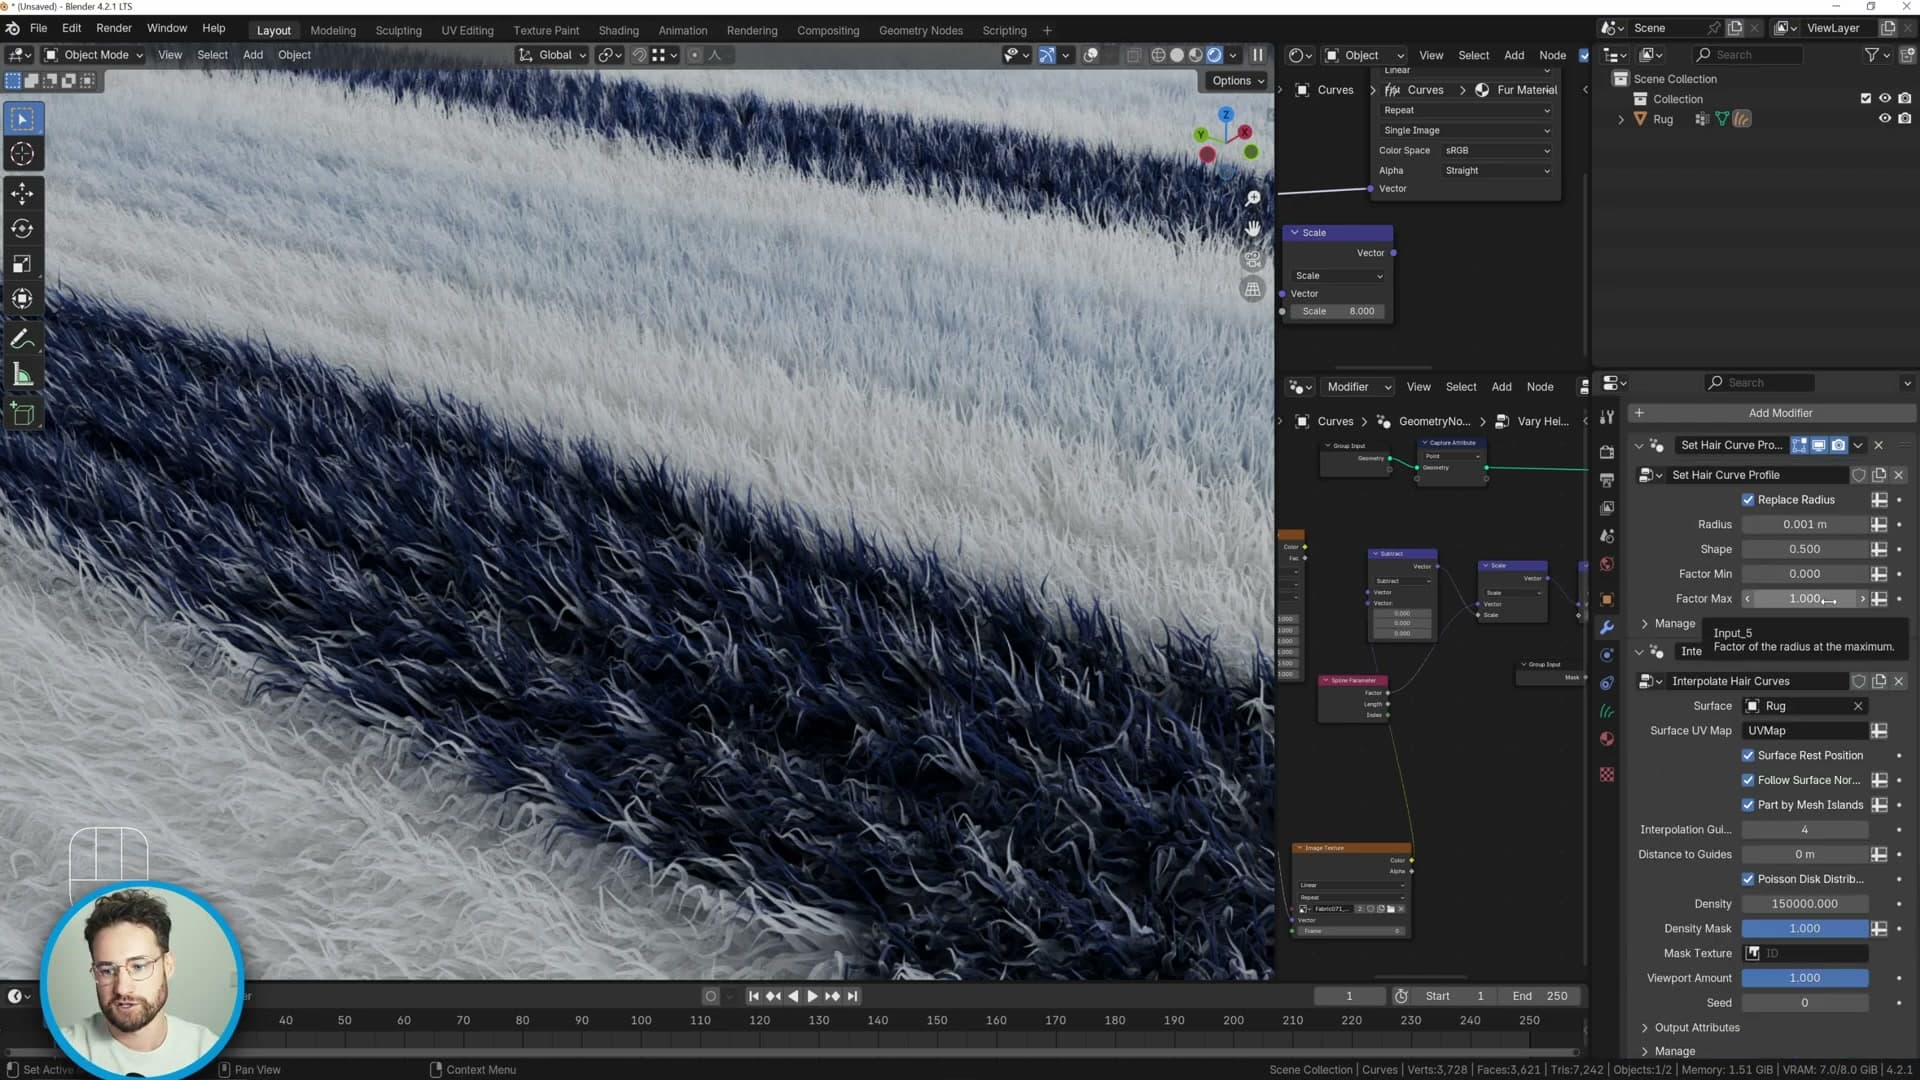Toggle the Part by Mesh Islands checkbox
1920x1080 pixels.
tap(1748, 805)
